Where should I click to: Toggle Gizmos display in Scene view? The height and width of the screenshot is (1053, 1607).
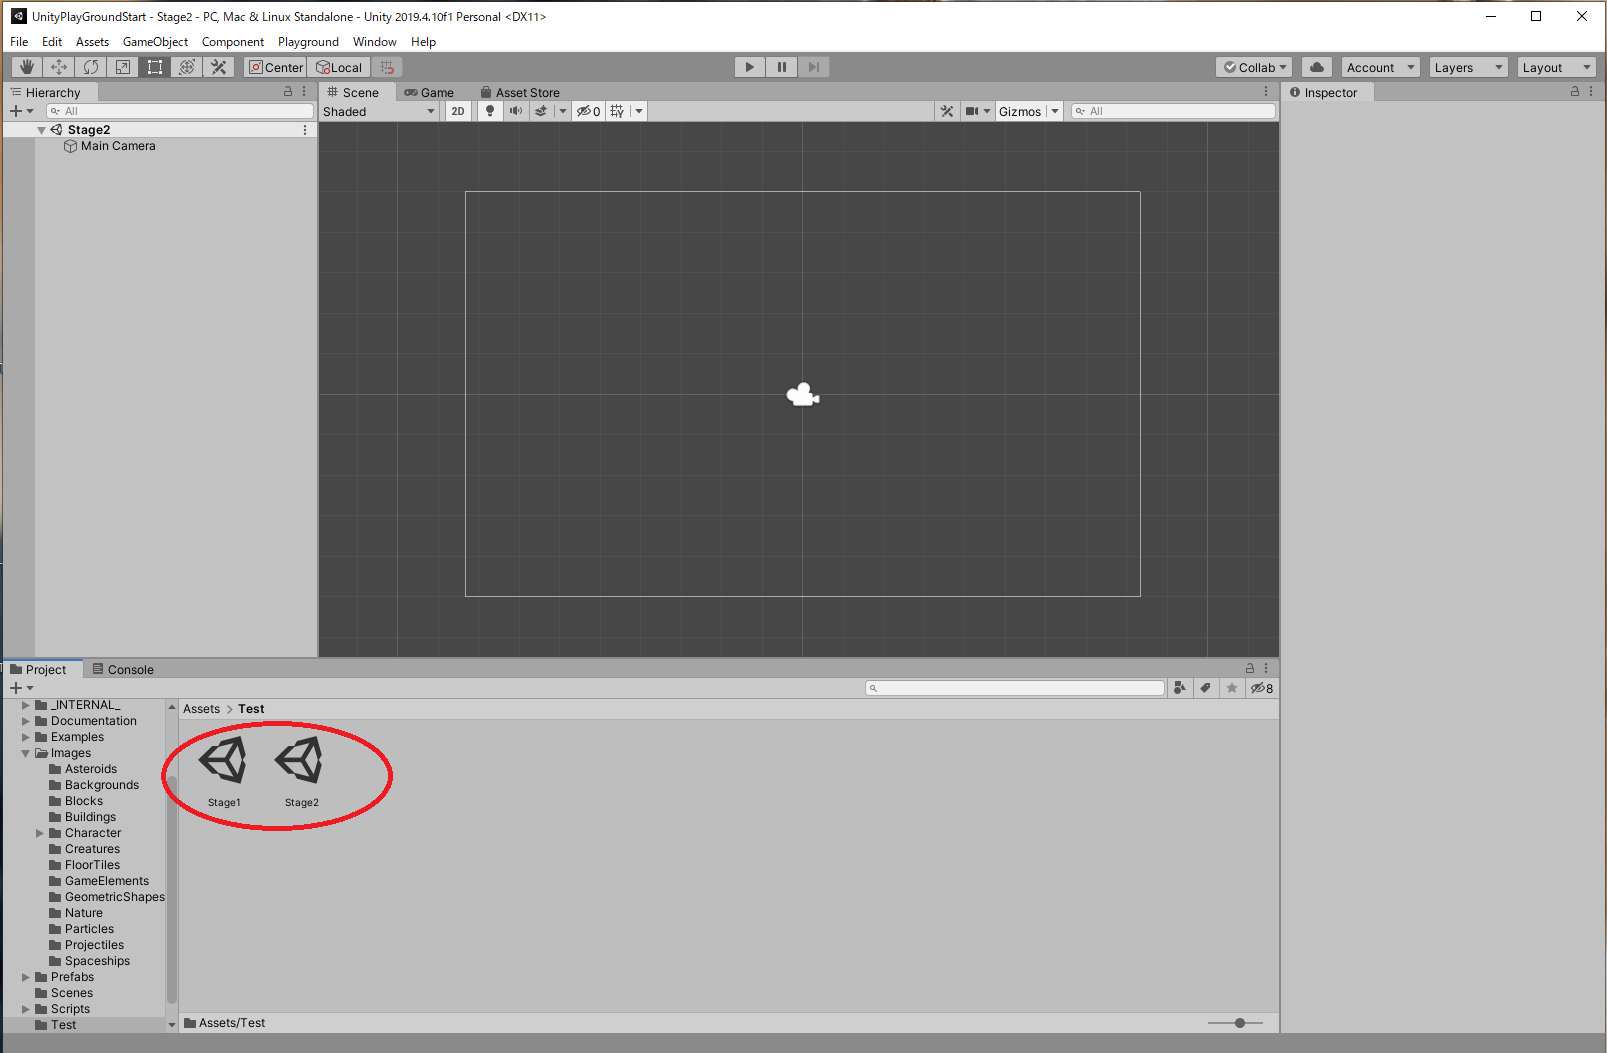(1020, 111)
